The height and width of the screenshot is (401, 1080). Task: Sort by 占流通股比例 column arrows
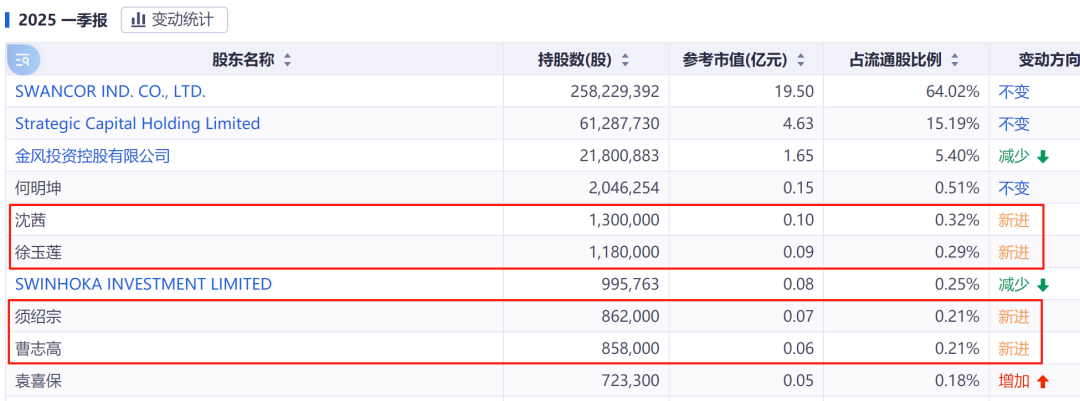tap(955, 61)
